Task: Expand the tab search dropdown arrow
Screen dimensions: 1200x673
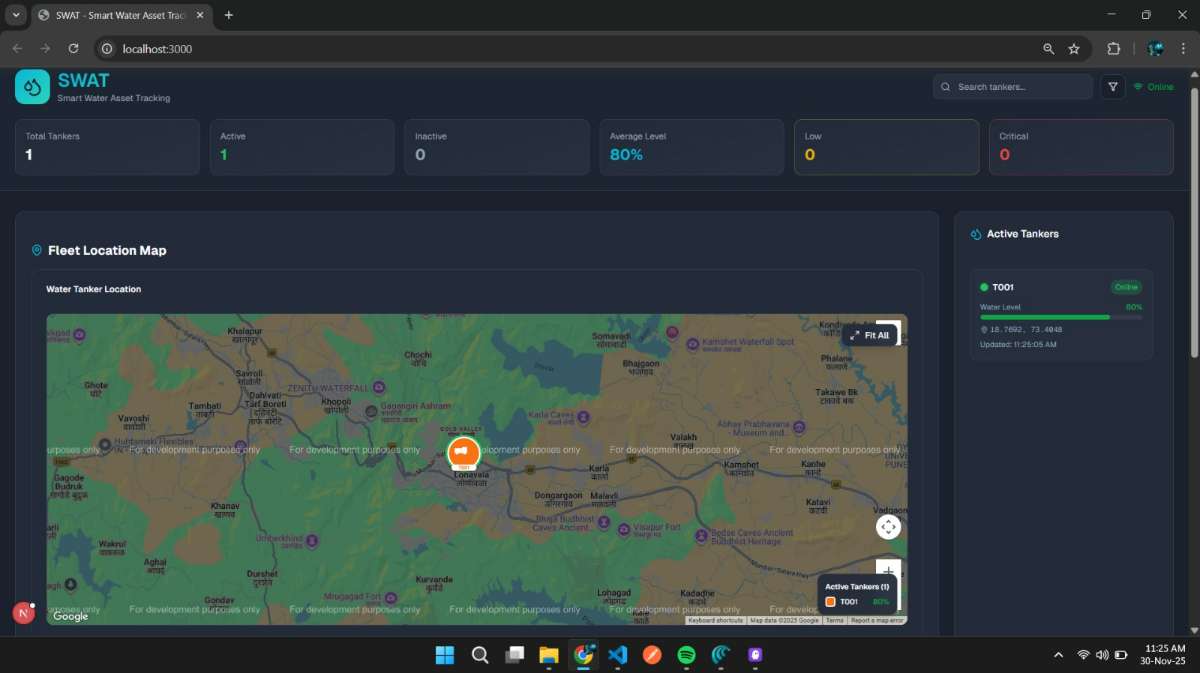Action: [16, 15]
